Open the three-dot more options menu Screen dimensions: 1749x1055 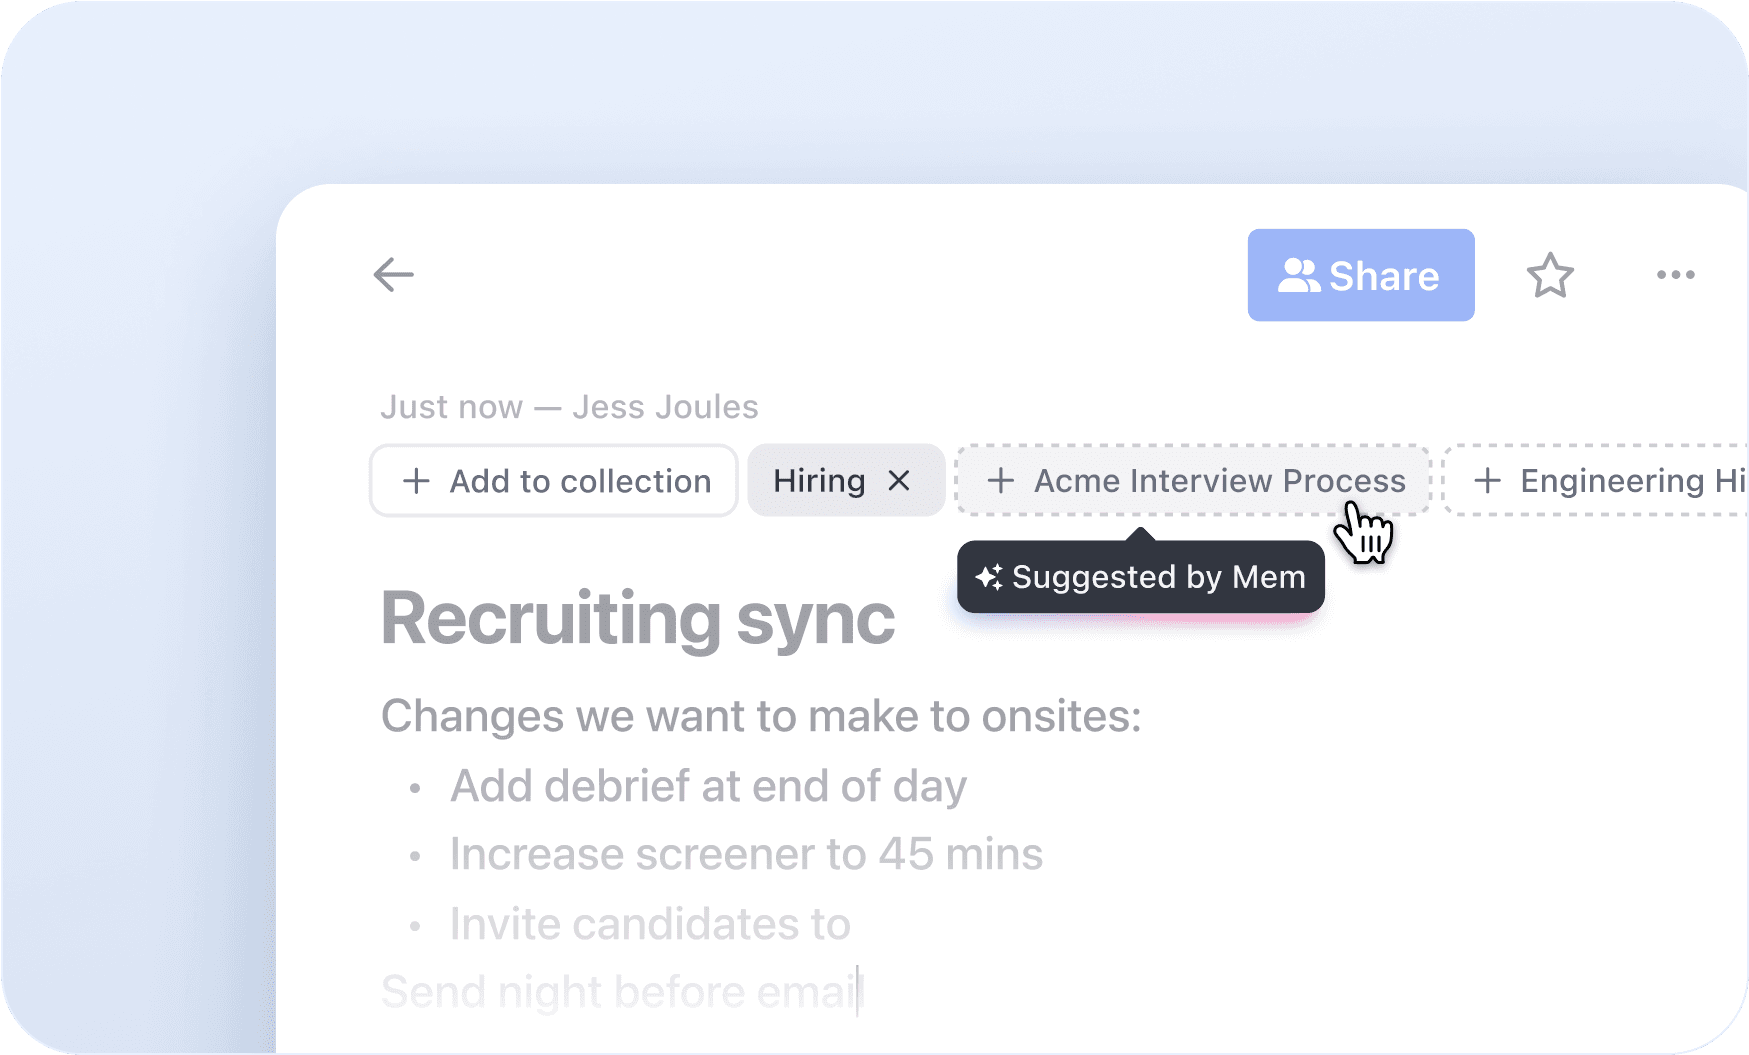1675,275
